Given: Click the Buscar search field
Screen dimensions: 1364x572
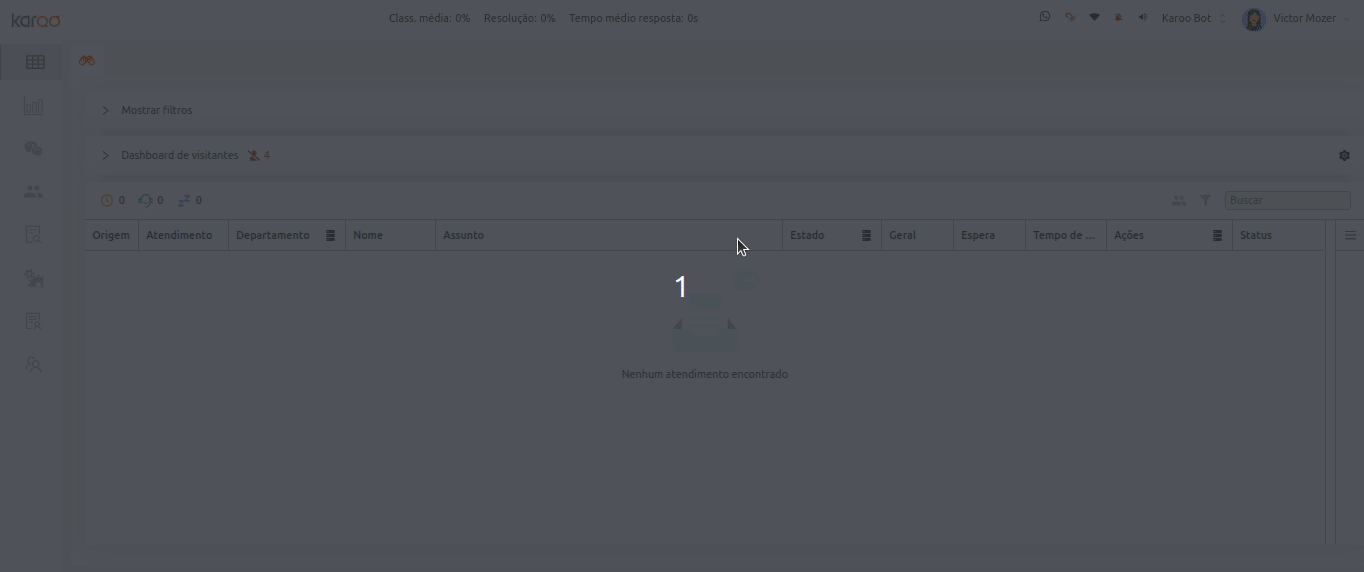Looking at the screenshot, I should point(1288,200).
